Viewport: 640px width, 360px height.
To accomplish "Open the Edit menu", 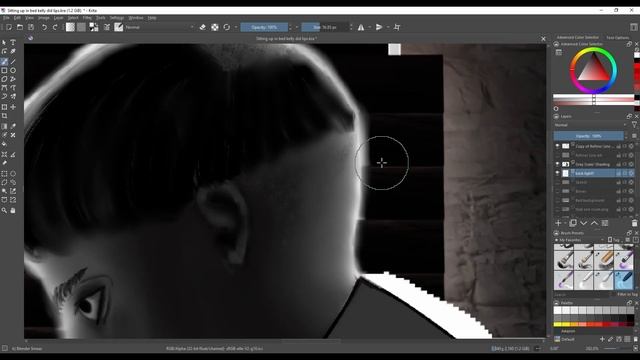I will pyautogui.click(x=17, y=18).
